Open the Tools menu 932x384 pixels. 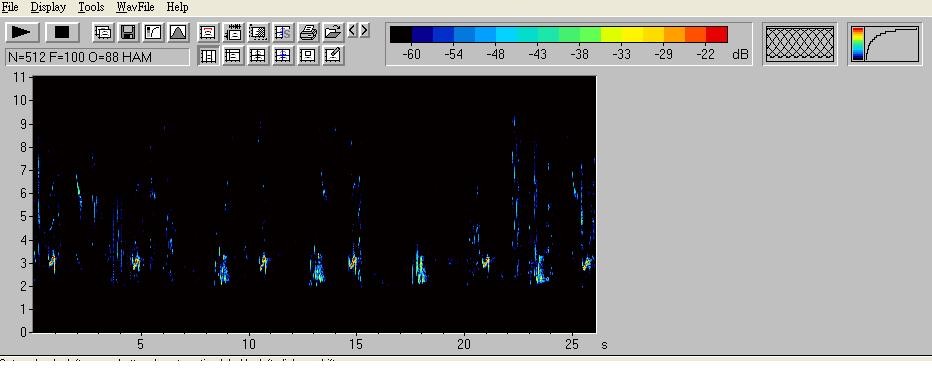(91, 7)
